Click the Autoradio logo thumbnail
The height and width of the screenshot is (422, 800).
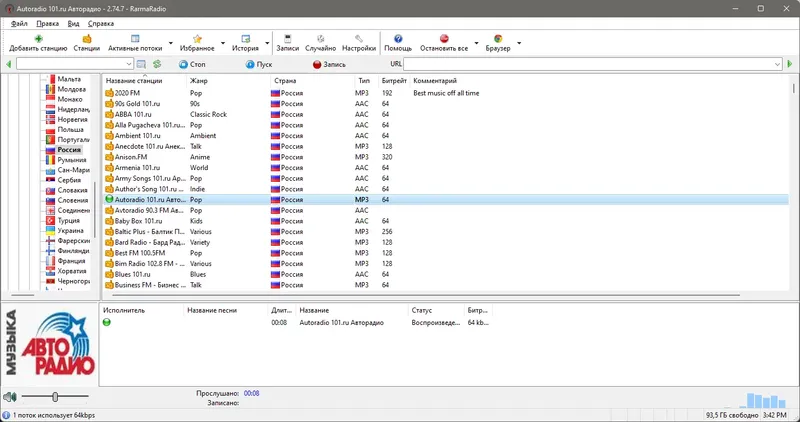50,344
